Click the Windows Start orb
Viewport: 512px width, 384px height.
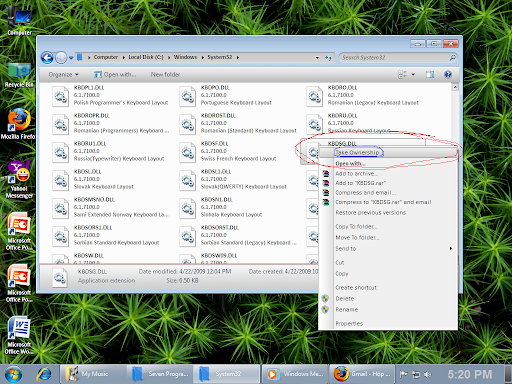13,374
